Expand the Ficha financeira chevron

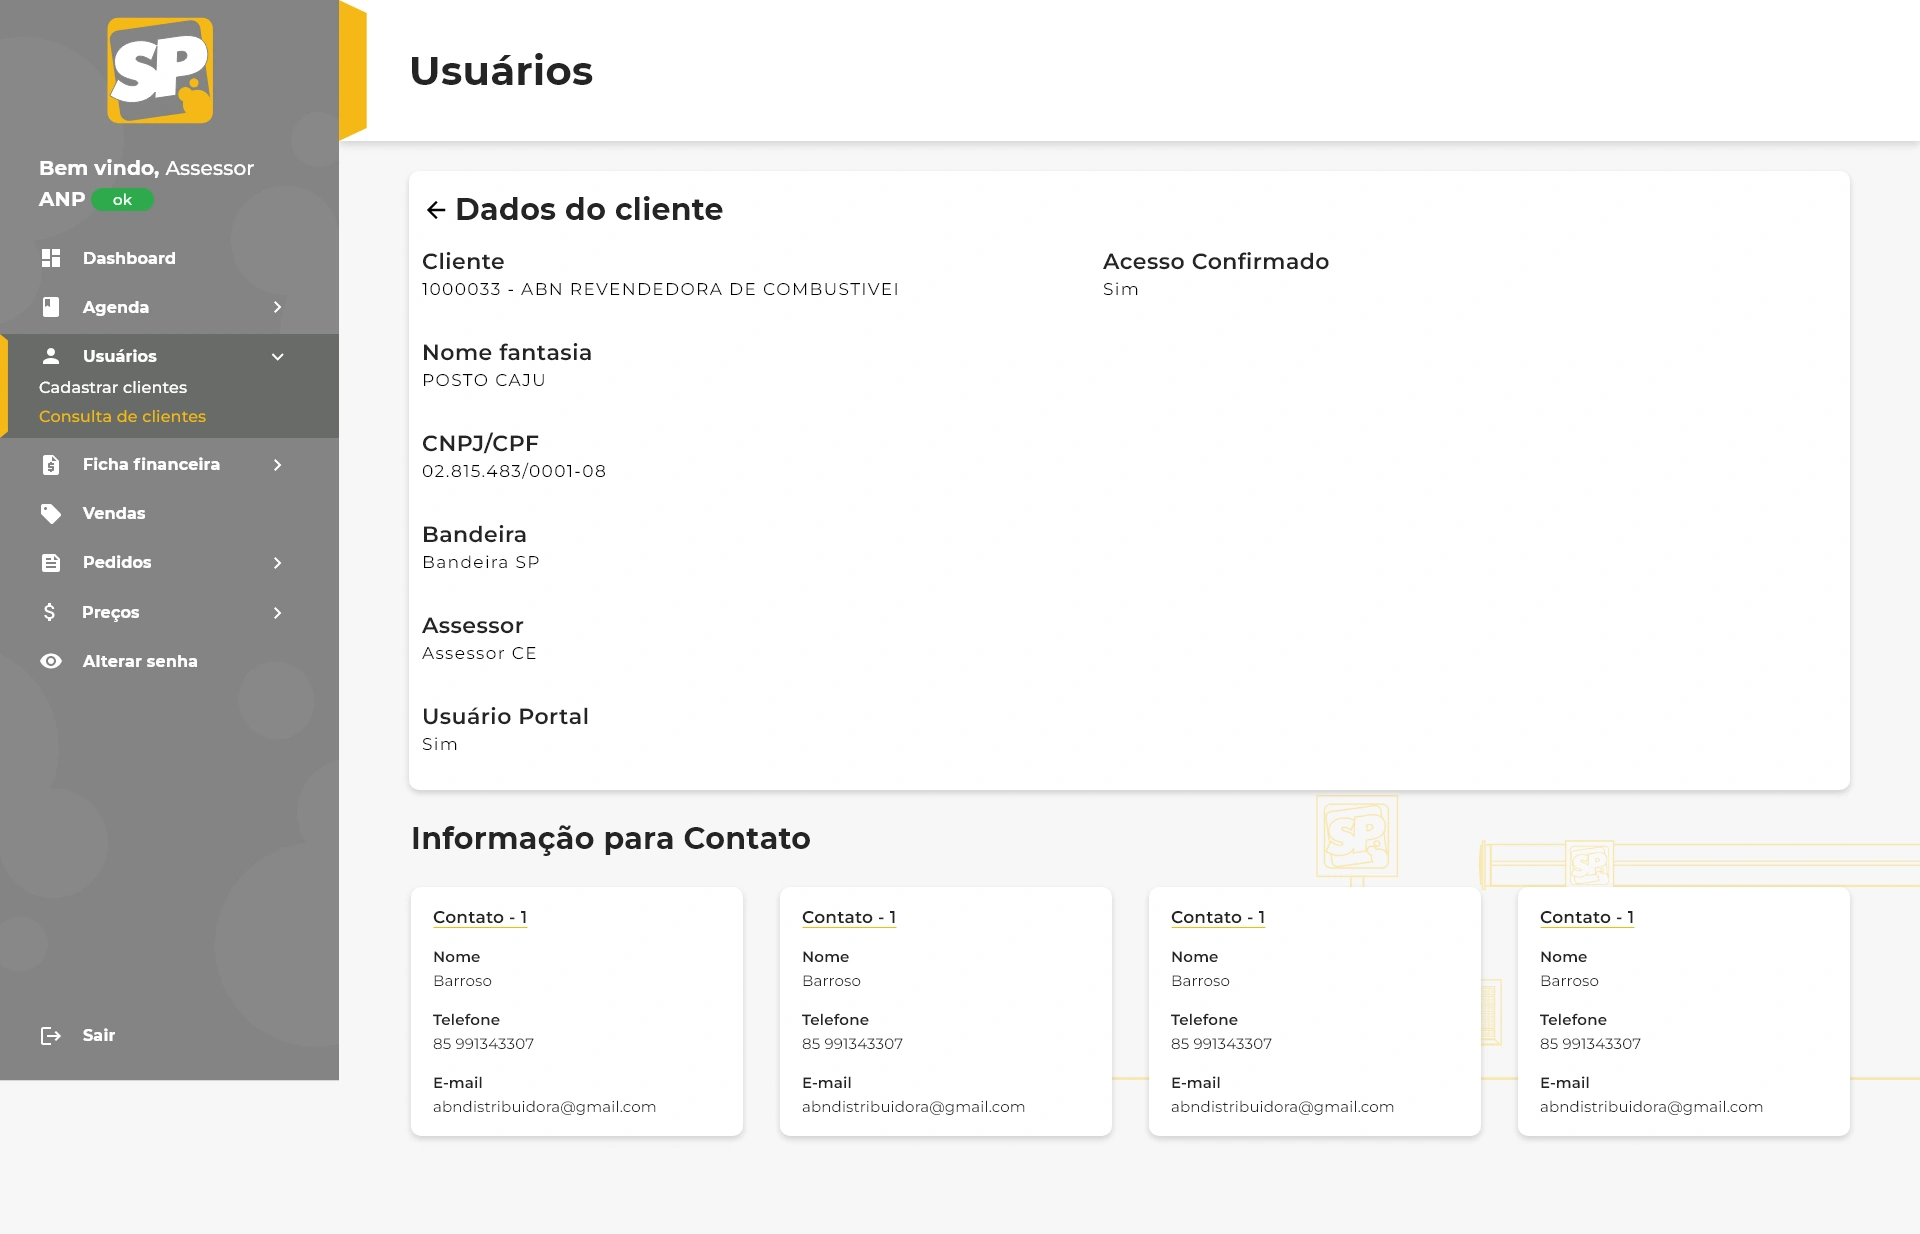point(278,465)
